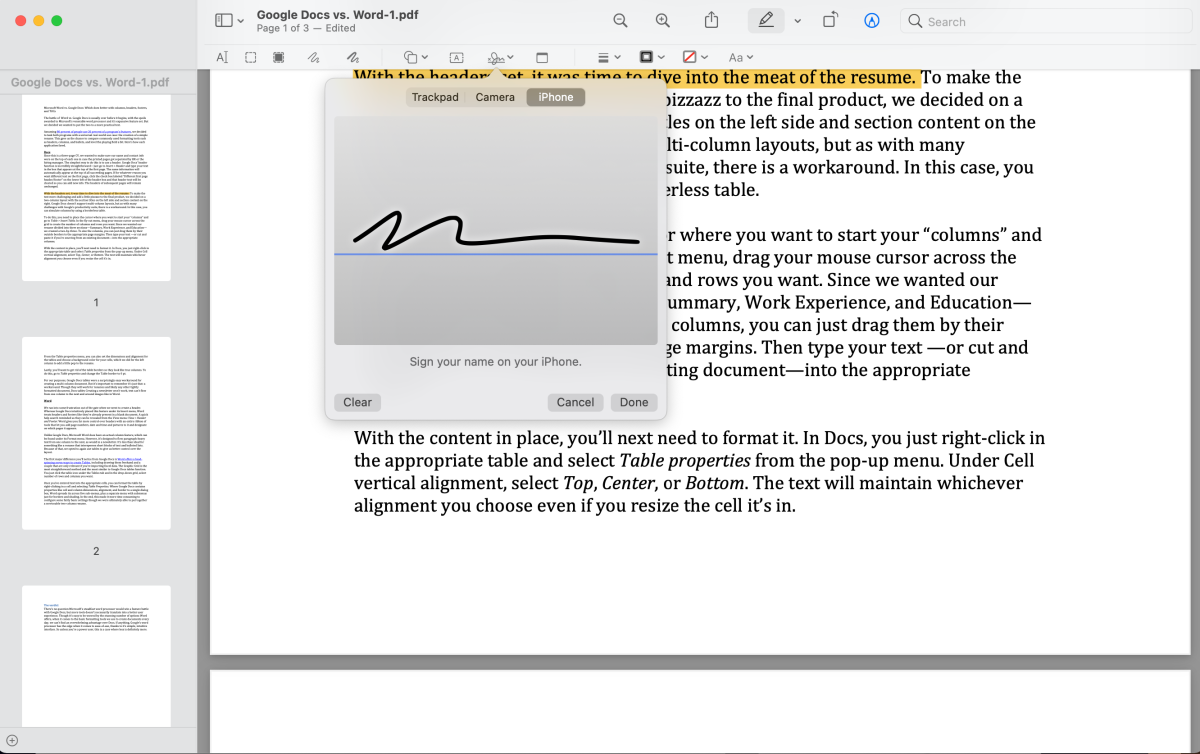Open the Fill Color picker
The height and width of the screenshot is (754, 1200).
coord(695,57)
